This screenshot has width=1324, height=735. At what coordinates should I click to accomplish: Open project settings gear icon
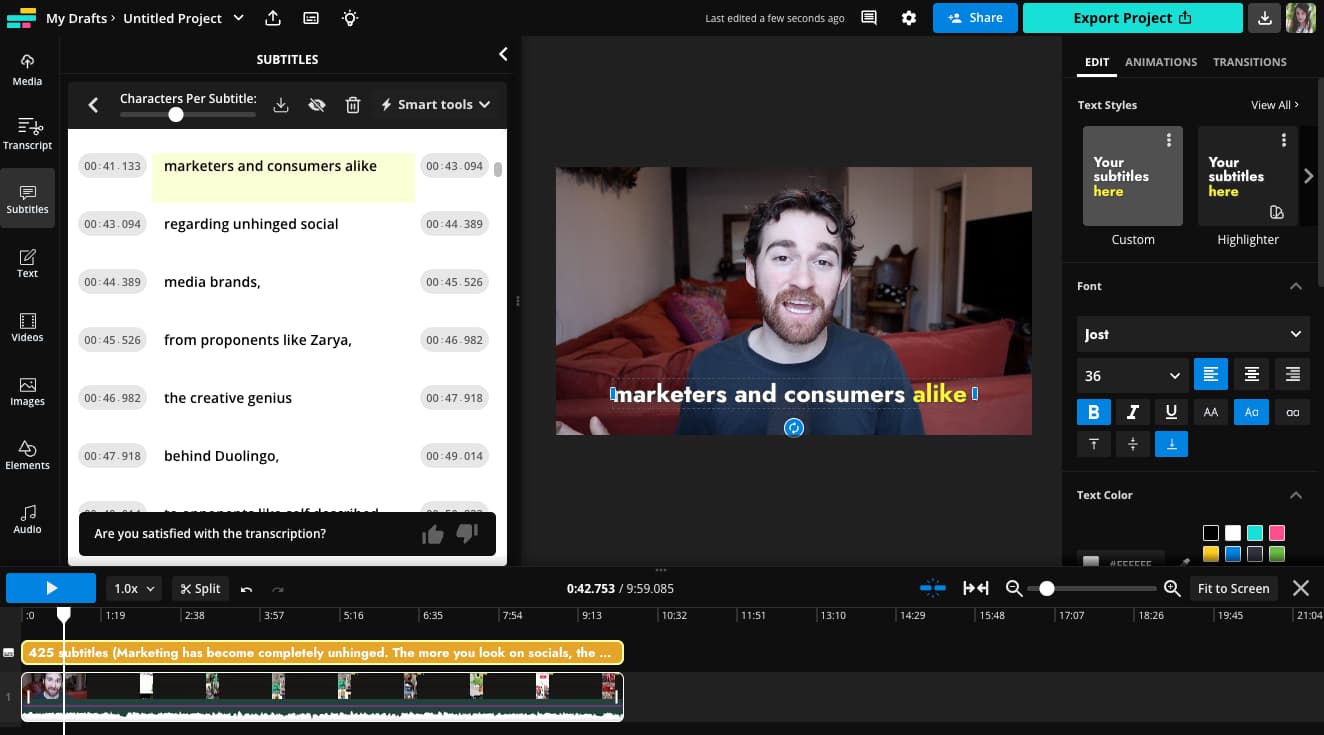click(x=908, y=18)
